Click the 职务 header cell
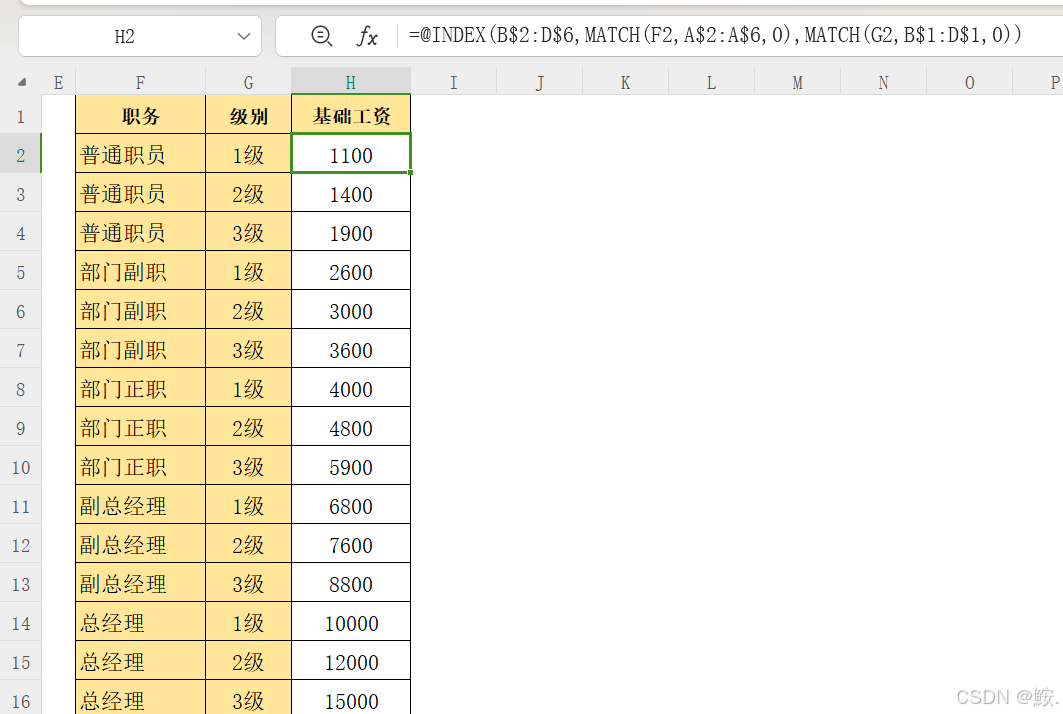 pyautogui.click(x=140, y=115)
